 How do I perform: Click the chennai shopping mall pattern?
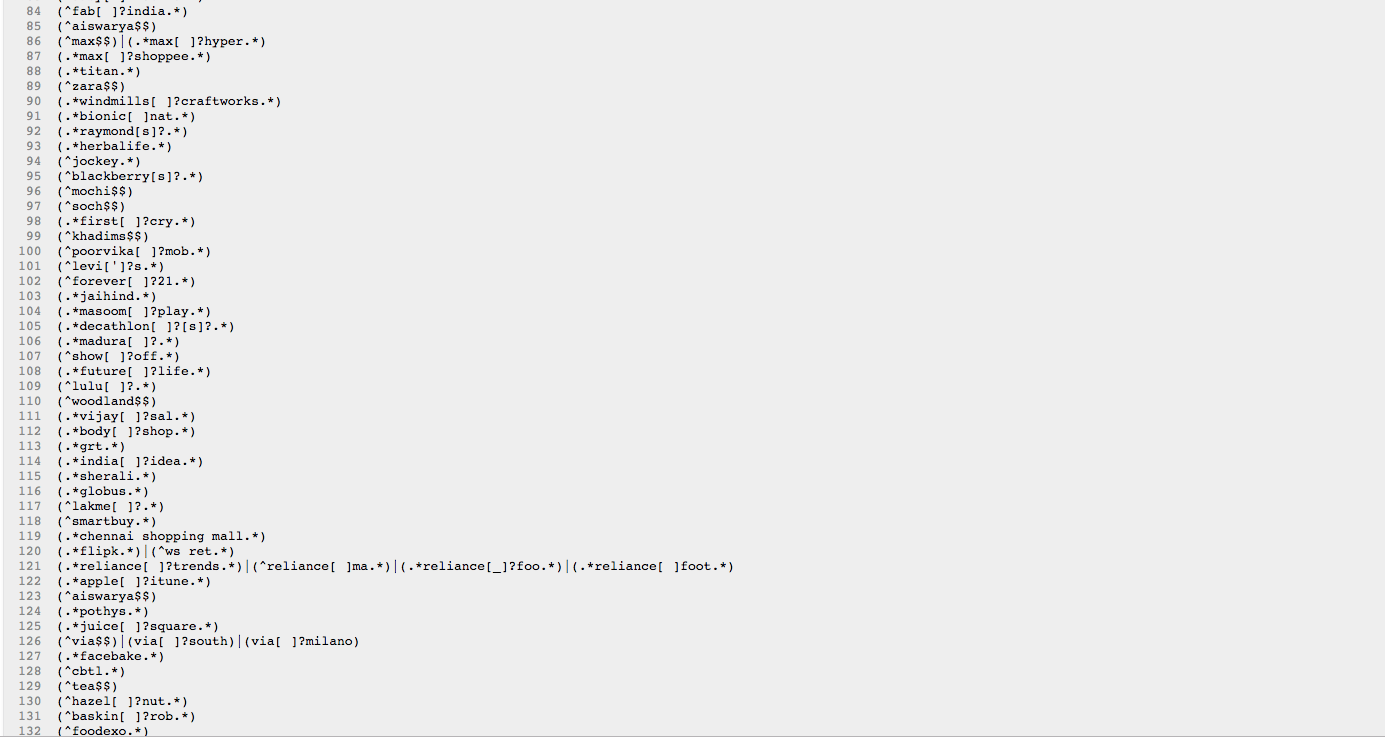coord(160,537)
